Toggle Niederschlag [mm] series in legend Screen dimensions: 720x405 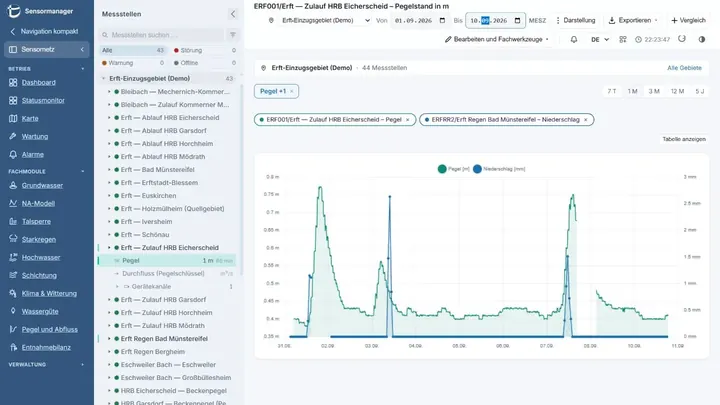pos(499,169)
